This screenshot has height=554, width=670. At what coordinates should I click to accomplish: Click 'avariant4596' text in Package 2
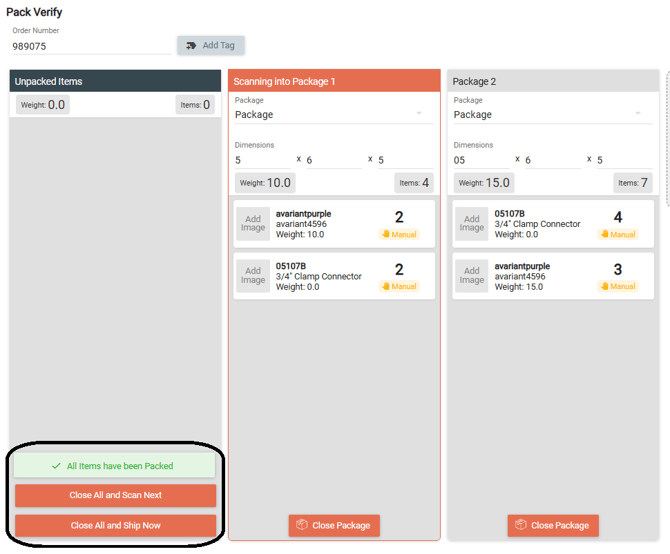click(x=520, y=276)
